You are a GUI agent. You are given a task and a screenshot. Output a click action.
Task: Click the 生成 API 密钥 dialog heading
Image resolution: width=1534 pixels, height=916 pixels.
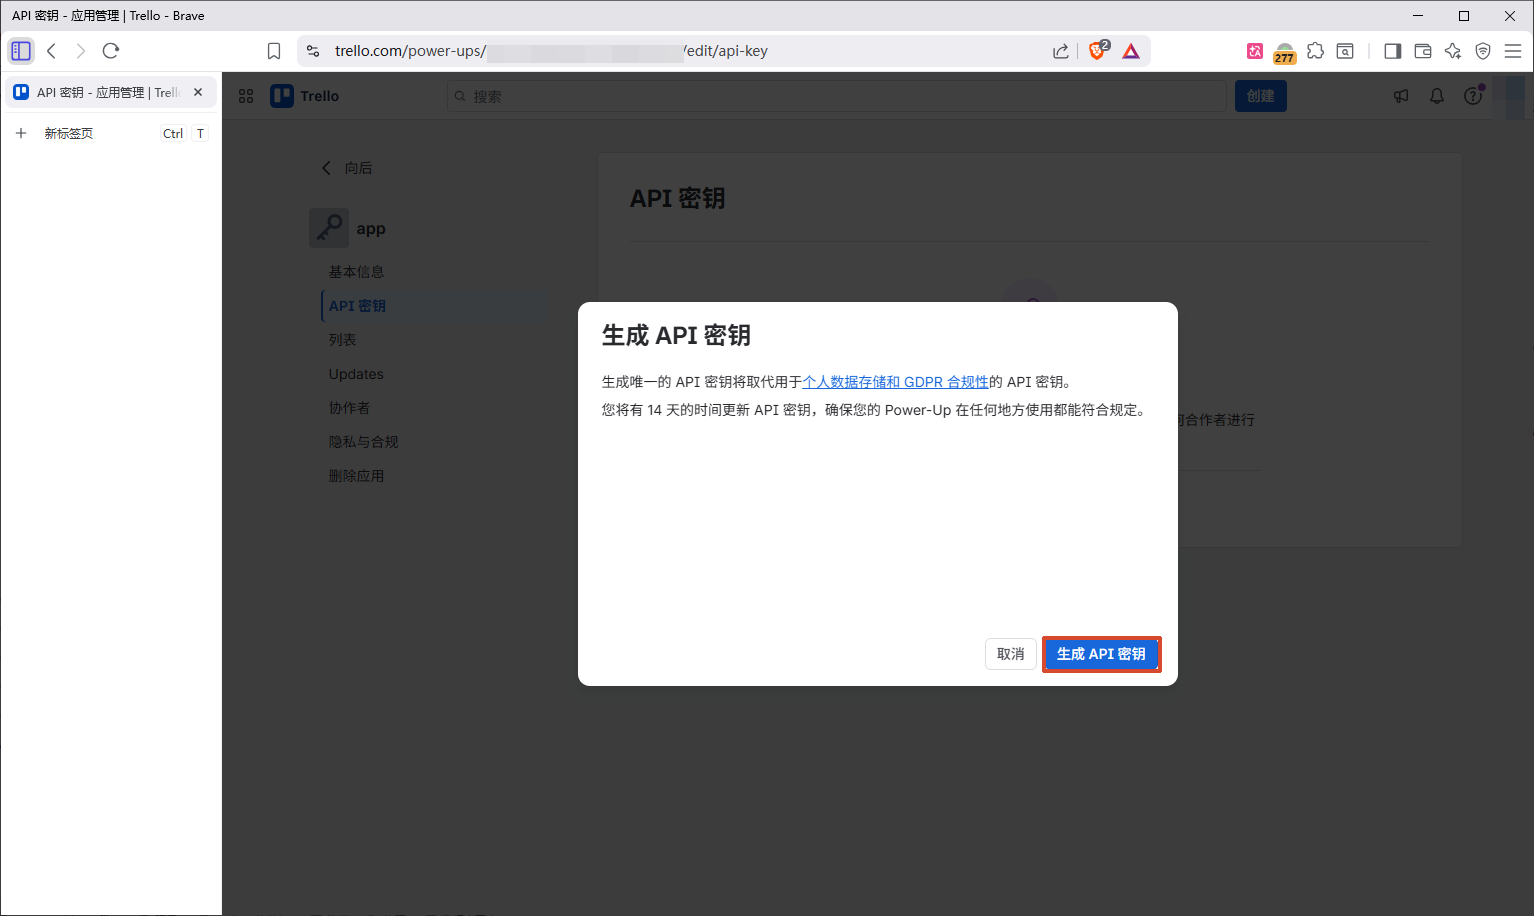coord(676,335)
